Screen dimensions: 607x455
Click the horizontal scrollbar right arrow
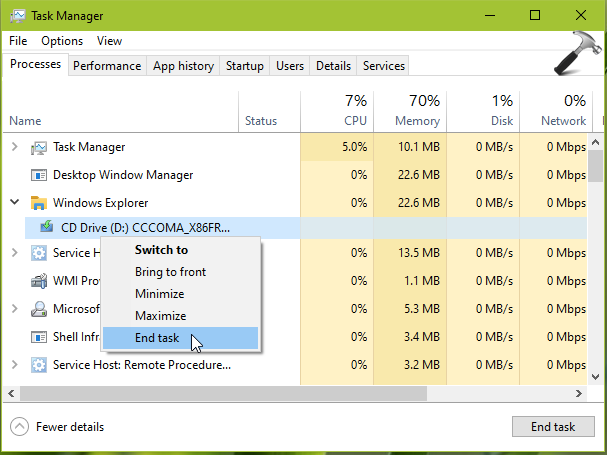tap(579, 394)
